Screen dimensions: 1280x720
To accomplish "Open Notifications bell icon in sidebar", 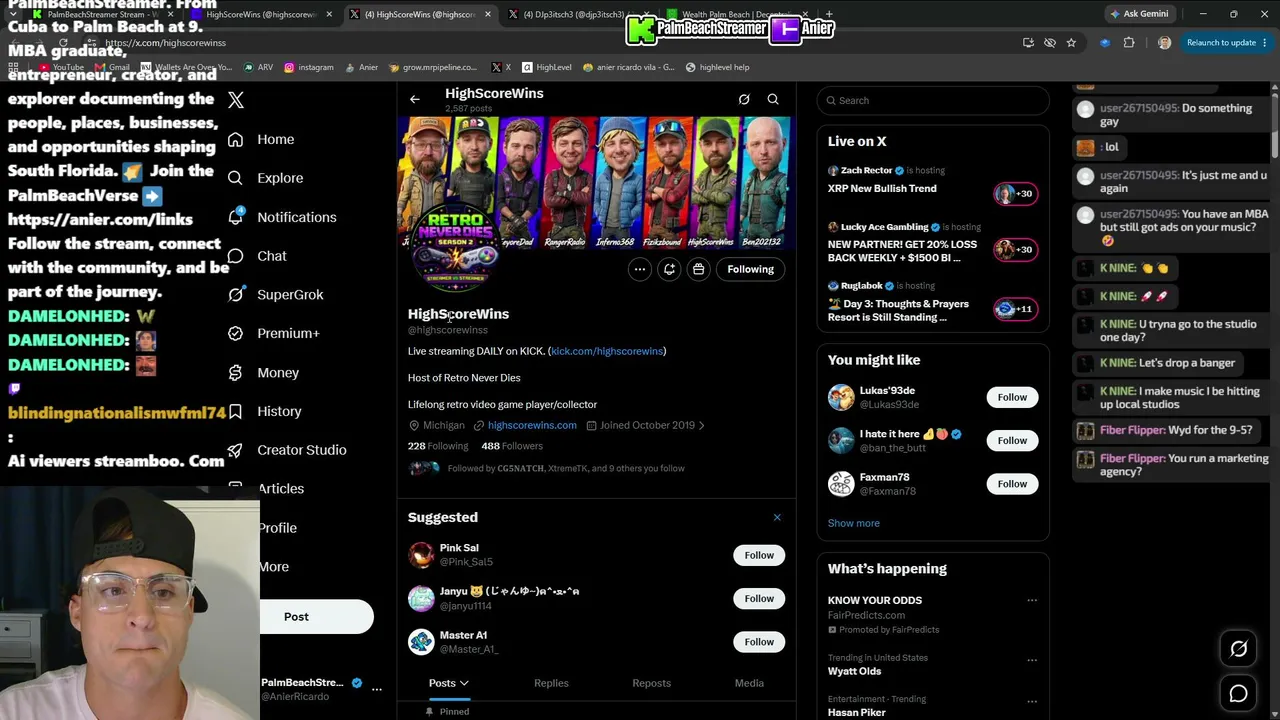I will coord(235,217).
